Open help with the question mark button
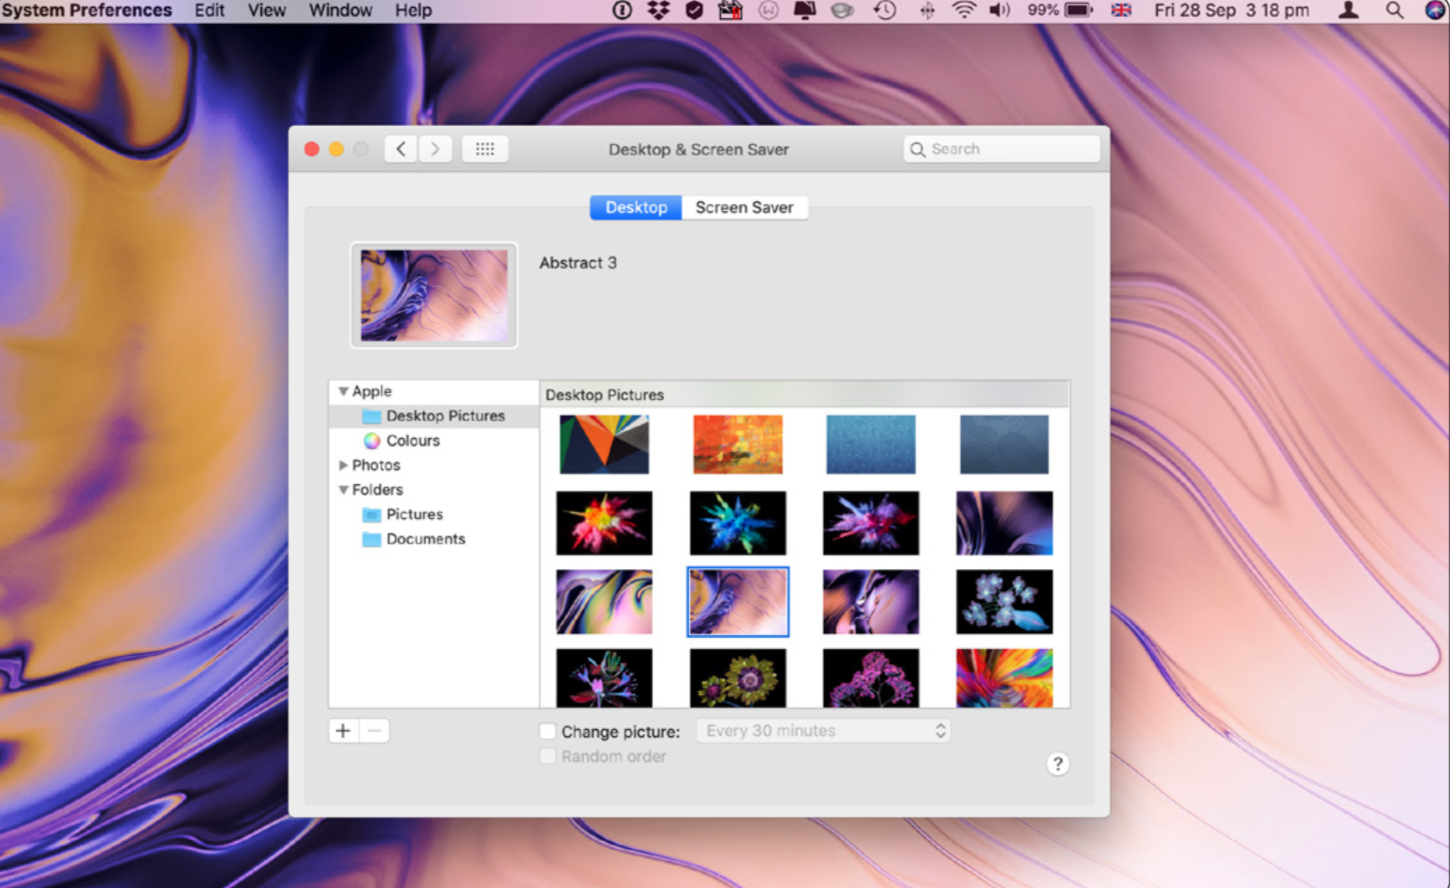 (x=1058, y=764)
